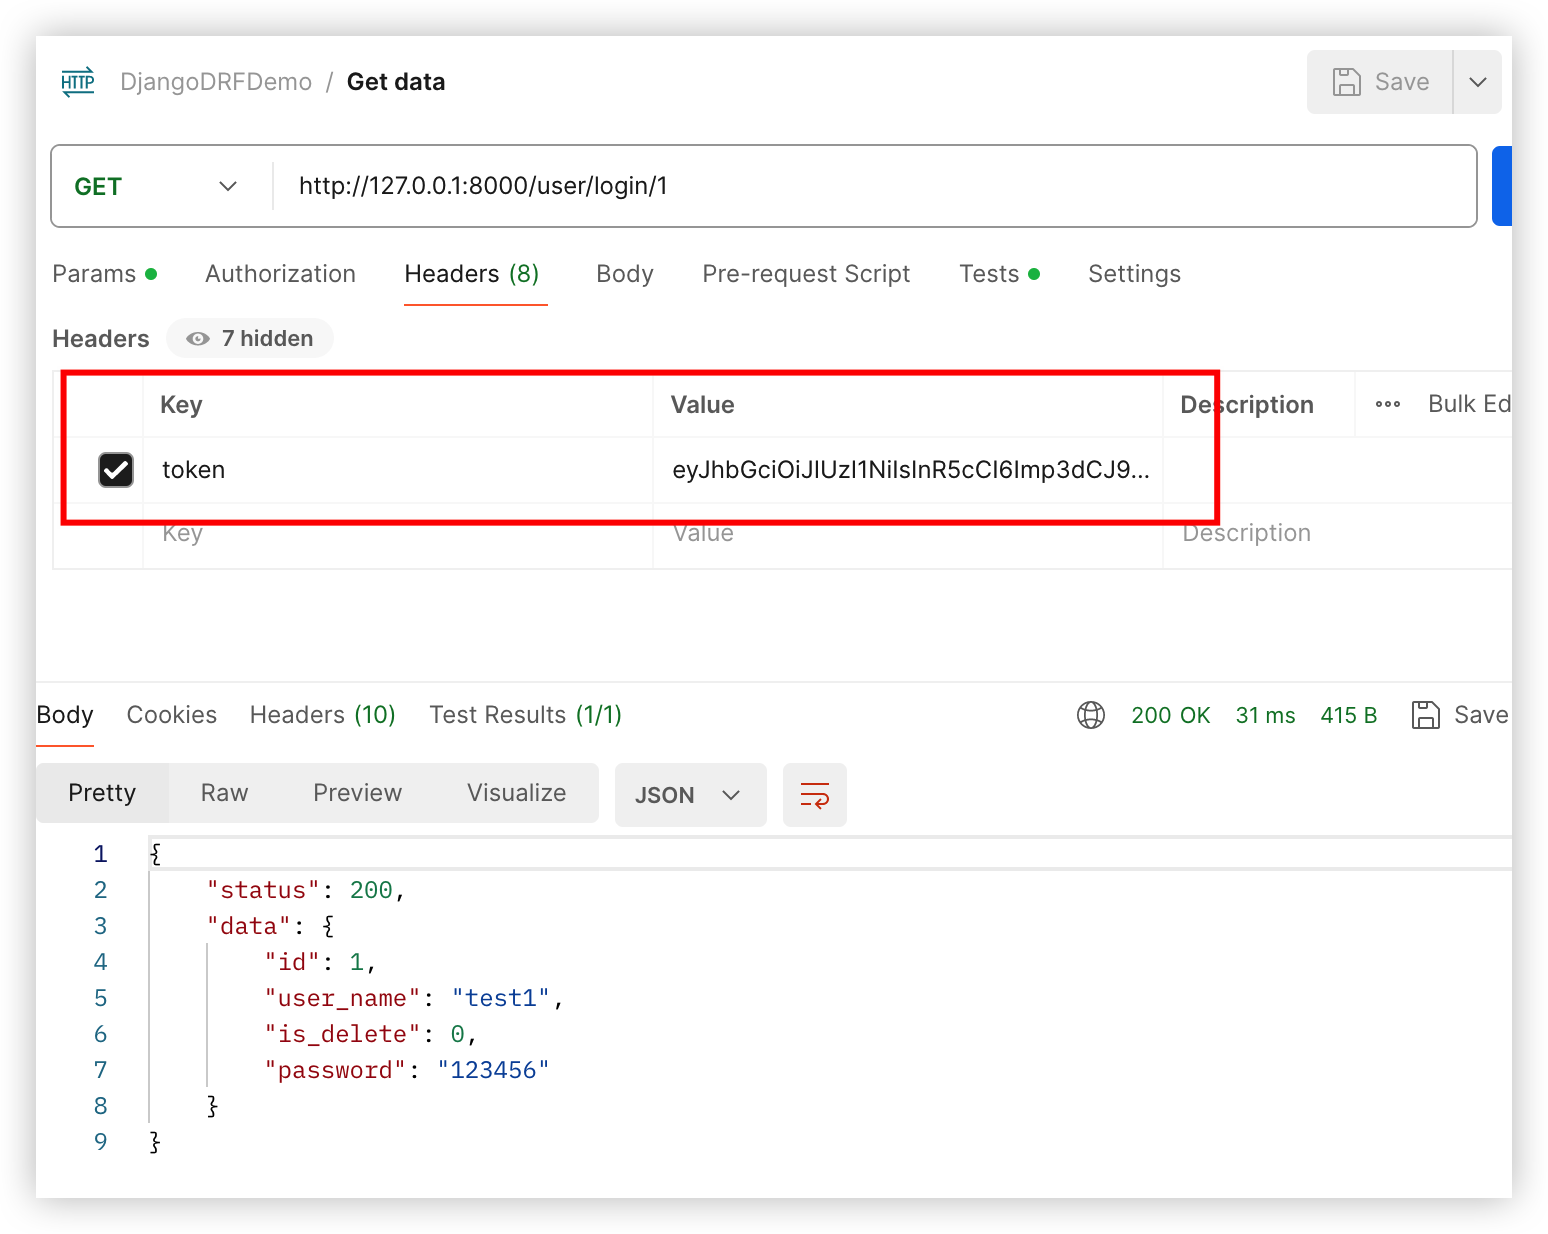Click the request URL input field
This screenshot has height=1234, width=1548.
(x=870, y=187)
